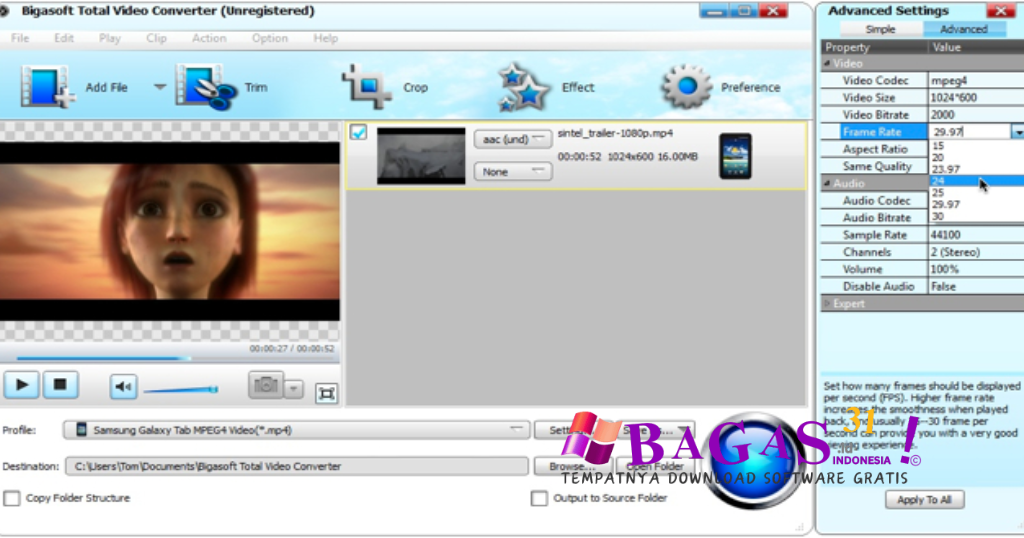Expand the Expert properties section

(x=827, y=304)
